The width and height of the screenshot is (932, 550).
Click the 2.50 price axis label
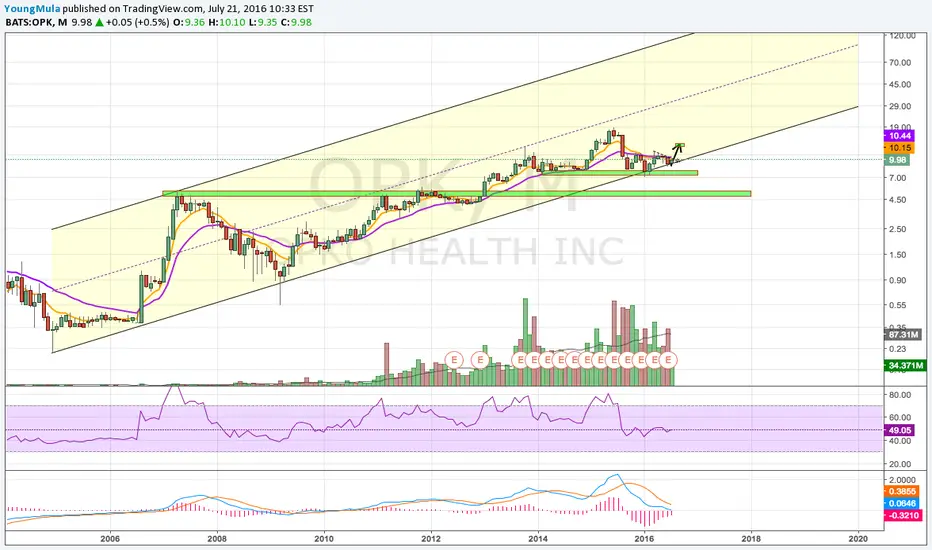(x=898, y=229)
